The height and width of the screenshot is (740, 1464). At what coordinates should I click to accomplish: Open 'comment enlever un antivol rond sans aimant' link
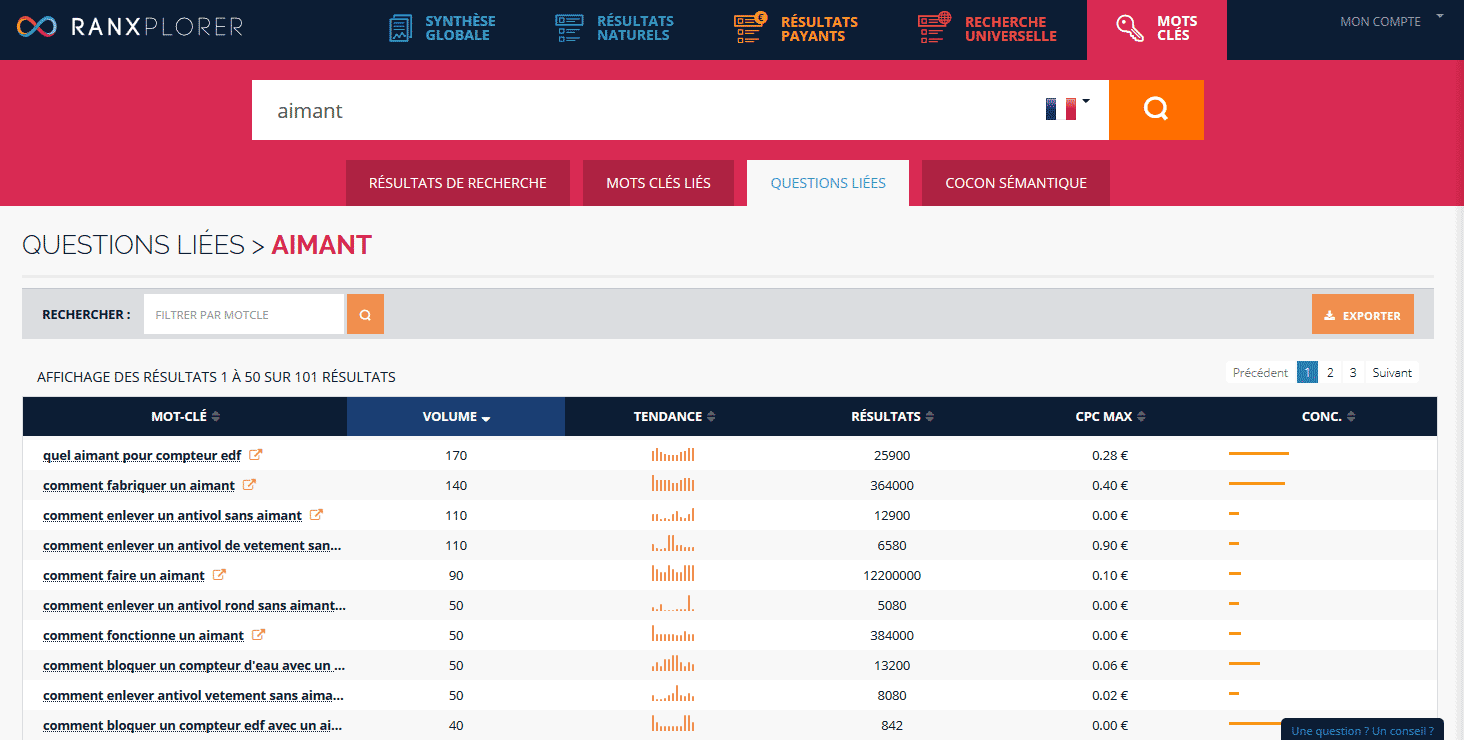[x=194, y=605]
